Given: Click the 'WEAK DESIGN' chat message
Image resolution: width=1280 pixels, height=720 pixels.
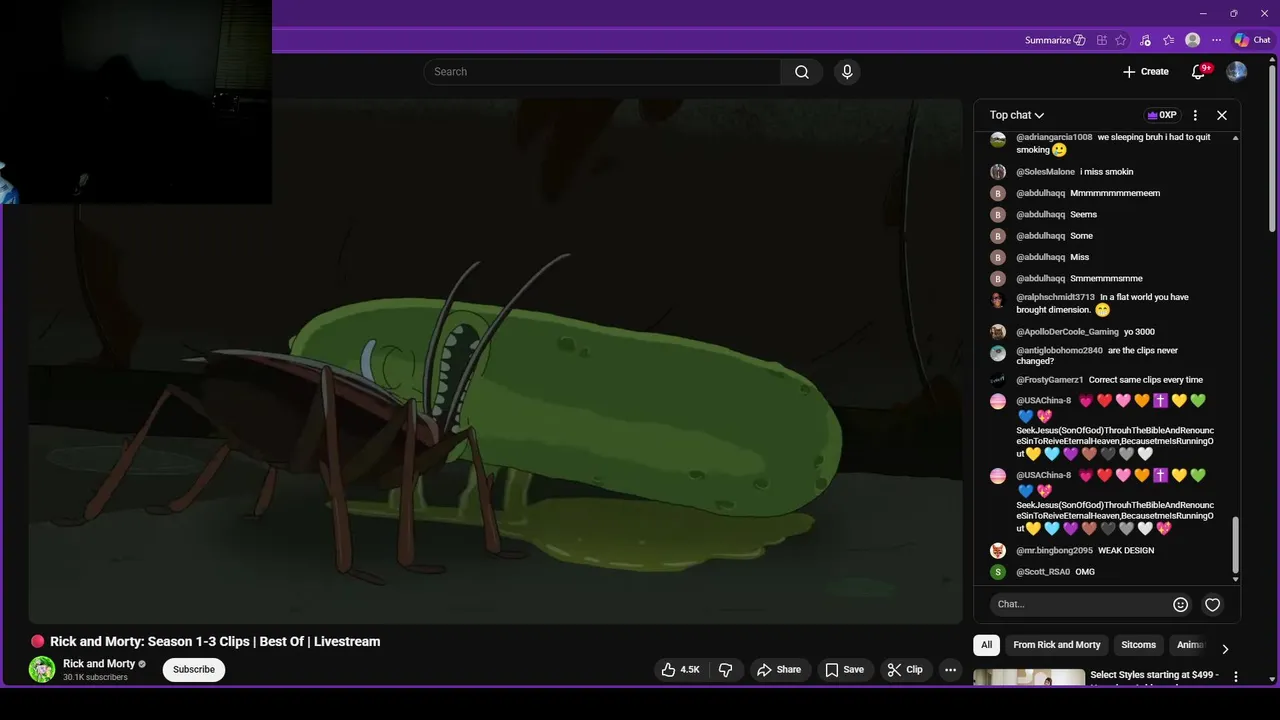Looking at the screenshot, I should pos(1126,551).
